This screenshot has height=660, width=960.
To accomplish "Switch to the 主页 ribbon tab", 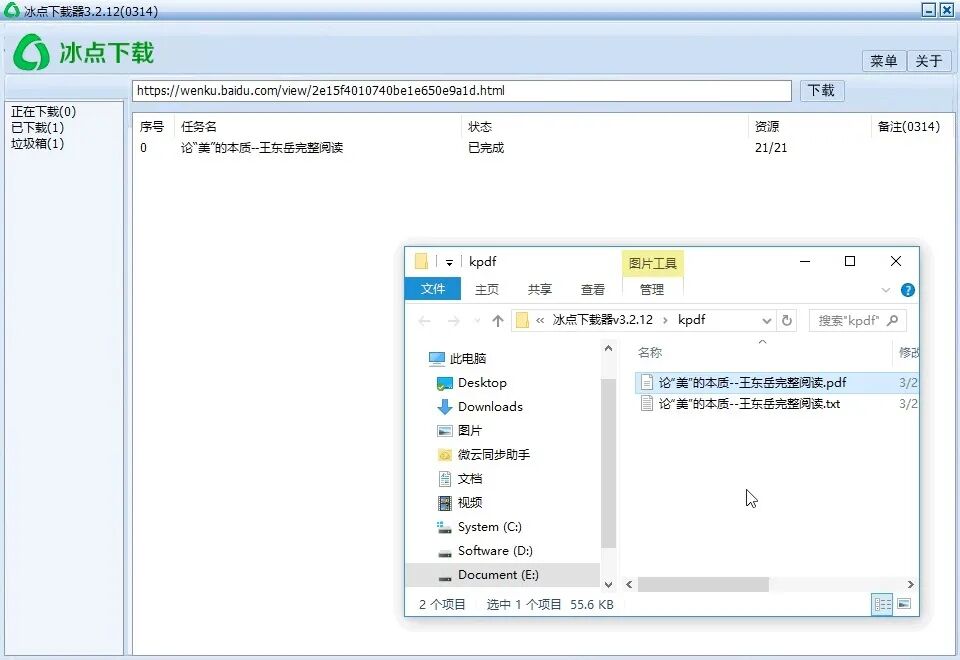I will [487, 289].
